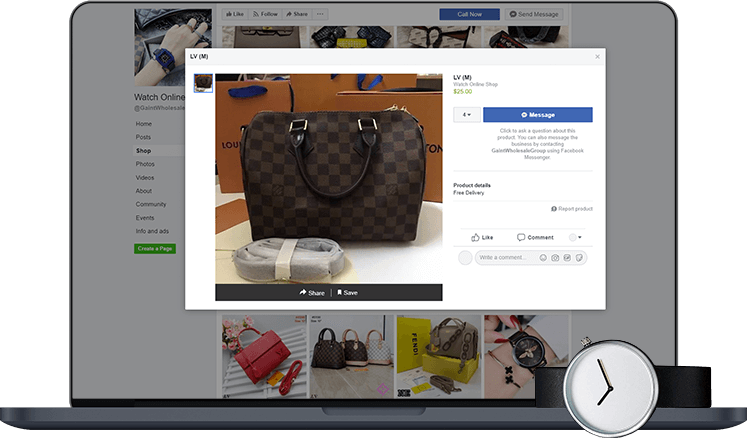Click the Share button on the page header
747x439 pixels.
click(x=297, y=14)
